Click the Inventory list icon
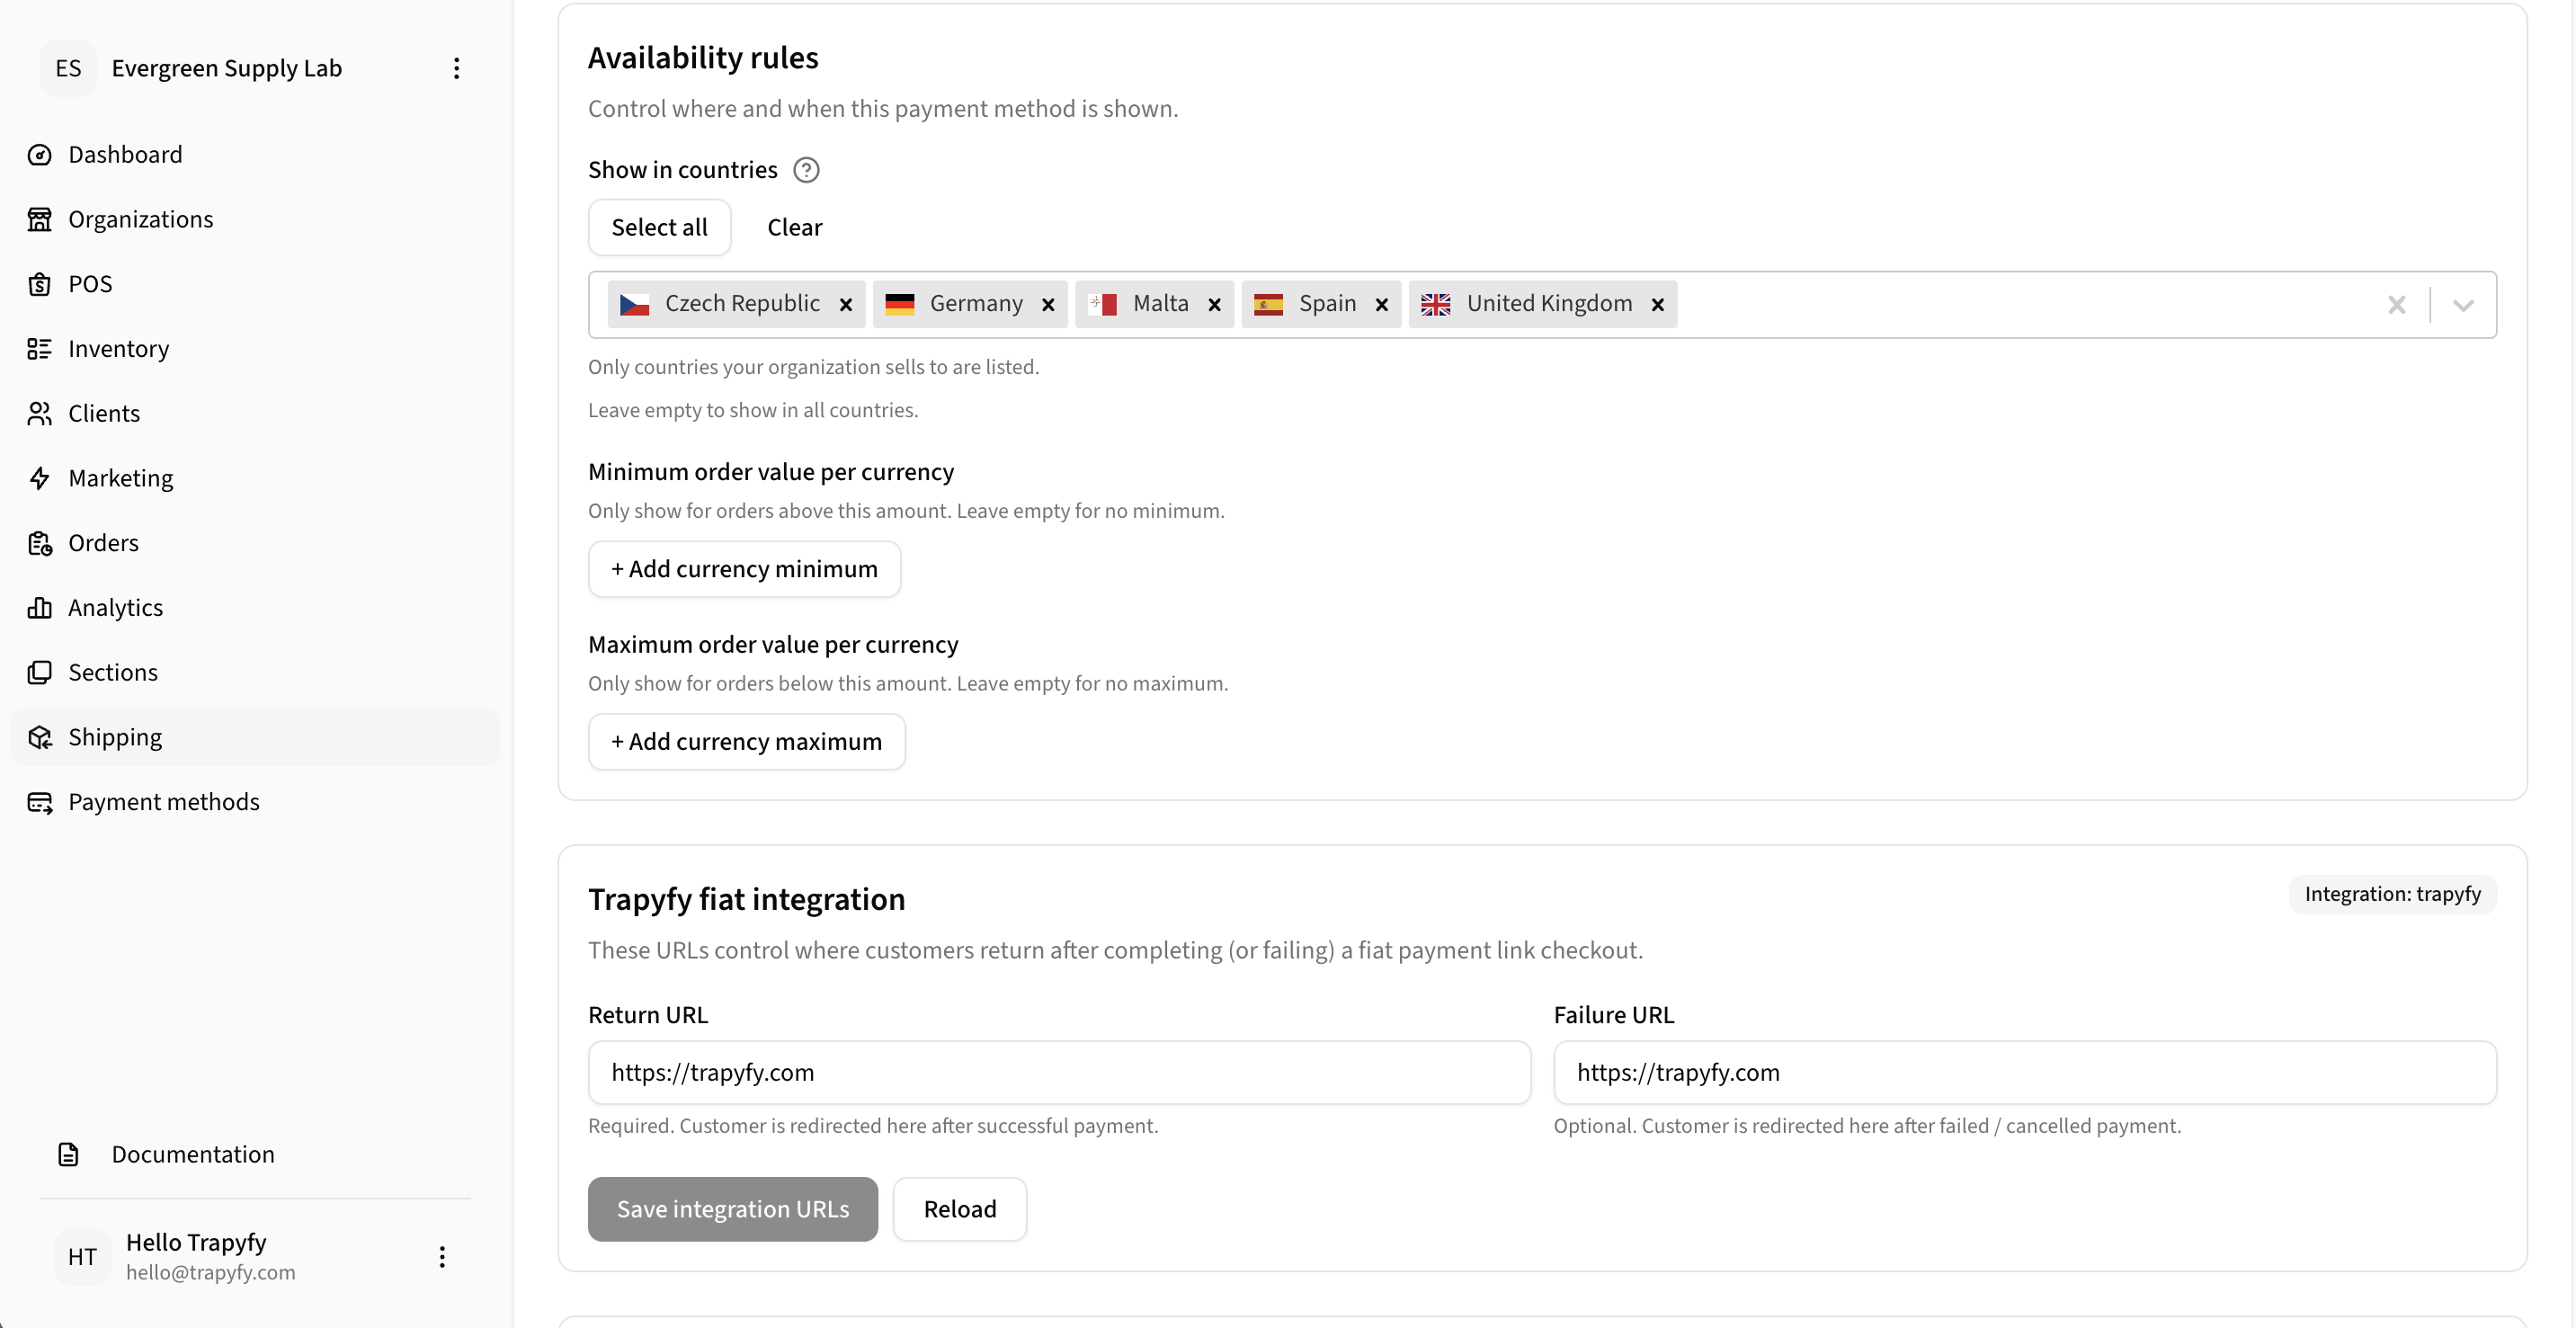2576x1328 pixels. pos(40,349)
